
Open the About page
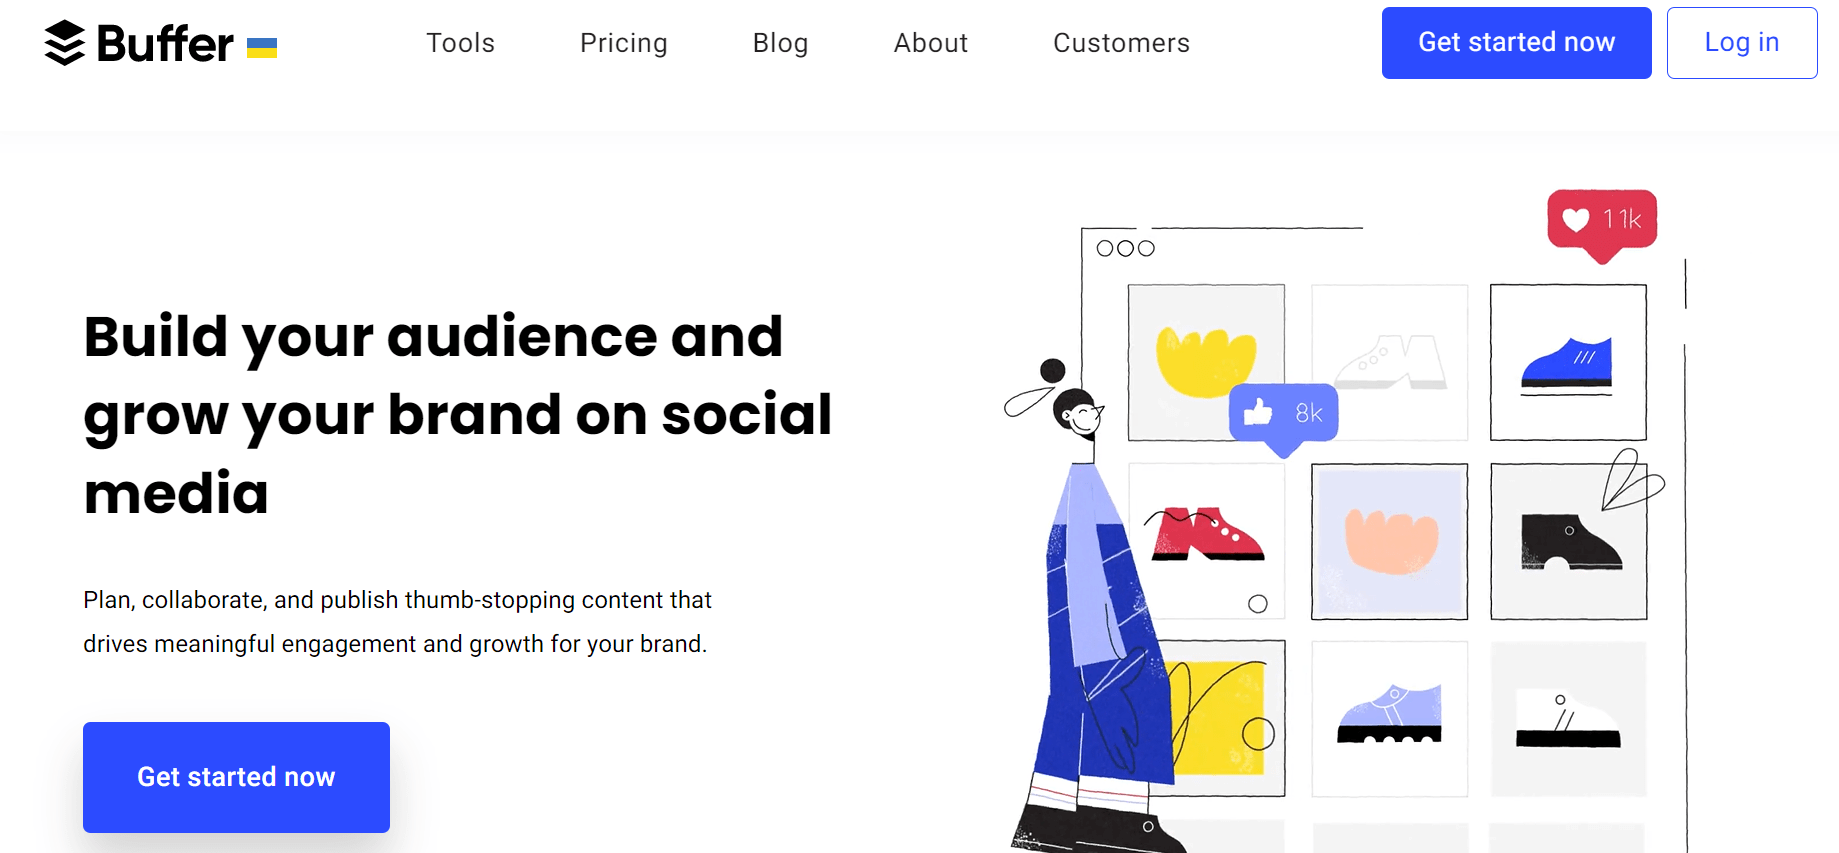click(930, 42)
